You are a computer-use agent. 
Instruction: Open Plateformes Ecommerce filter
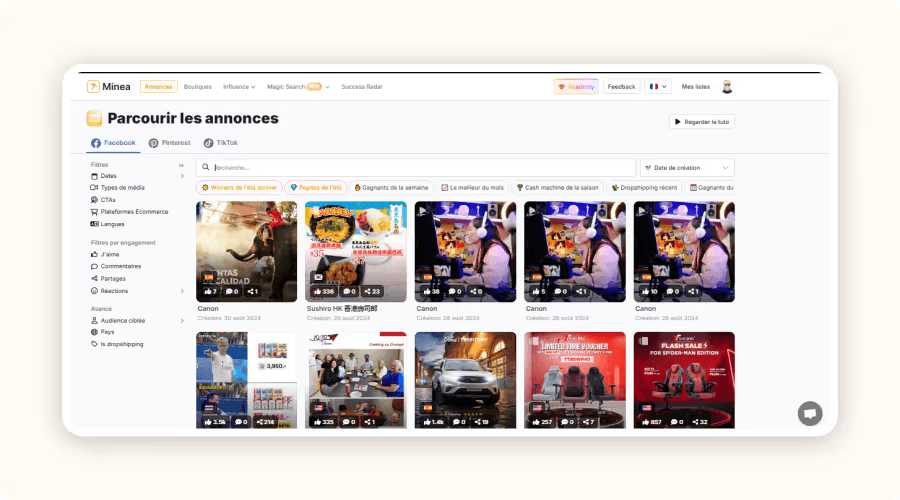point(129,212)
